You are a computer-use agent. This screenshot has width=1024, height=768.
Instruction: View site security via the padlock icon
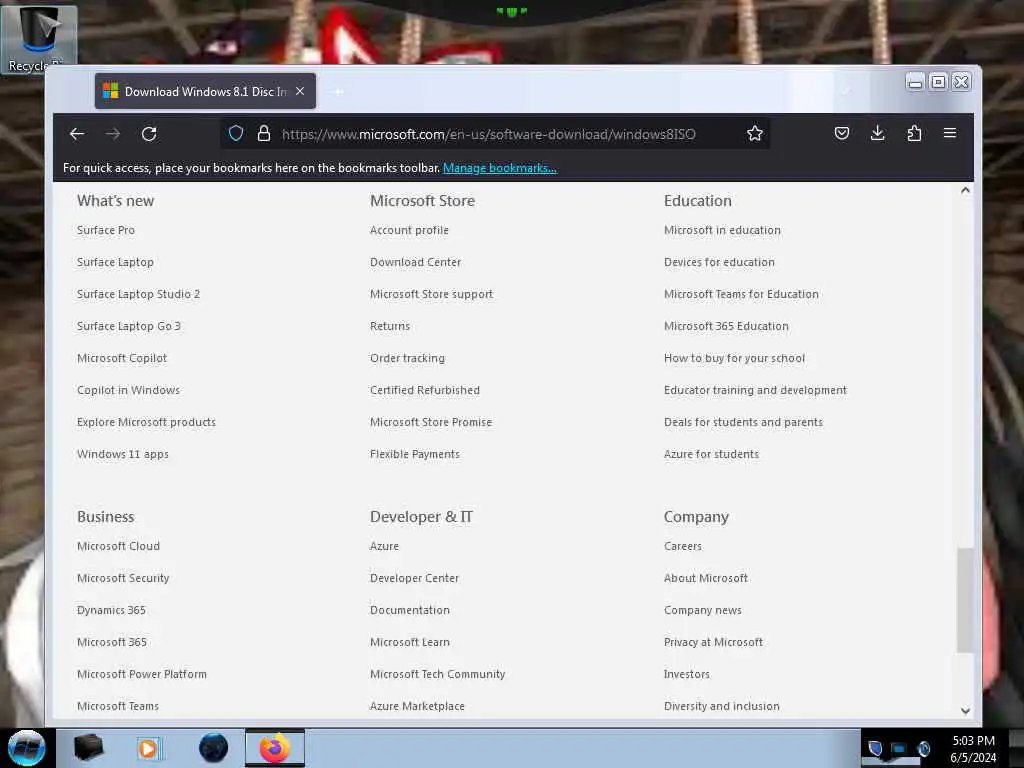click(264, 134)
